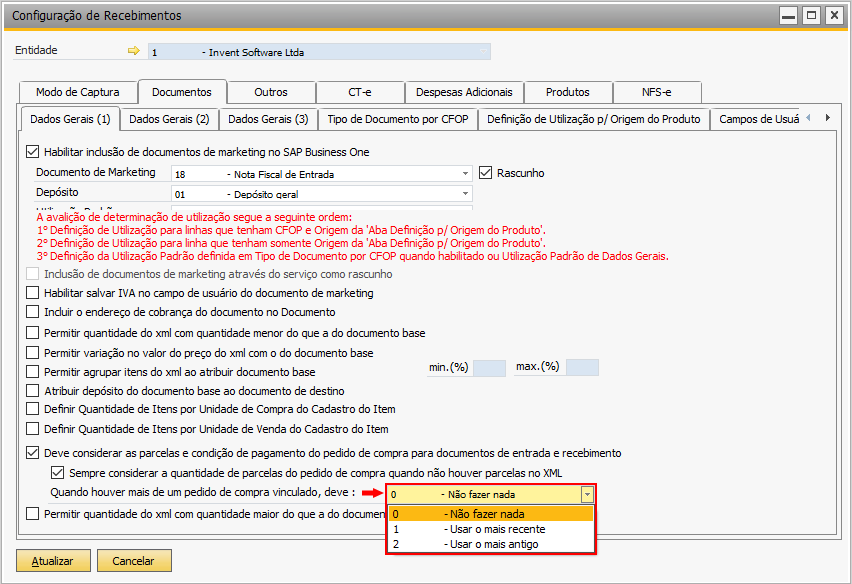Check Incluir o endereço de cobrança
This screenshot has width=852, height=584.
pyautogui.click(x=33, y=312)
